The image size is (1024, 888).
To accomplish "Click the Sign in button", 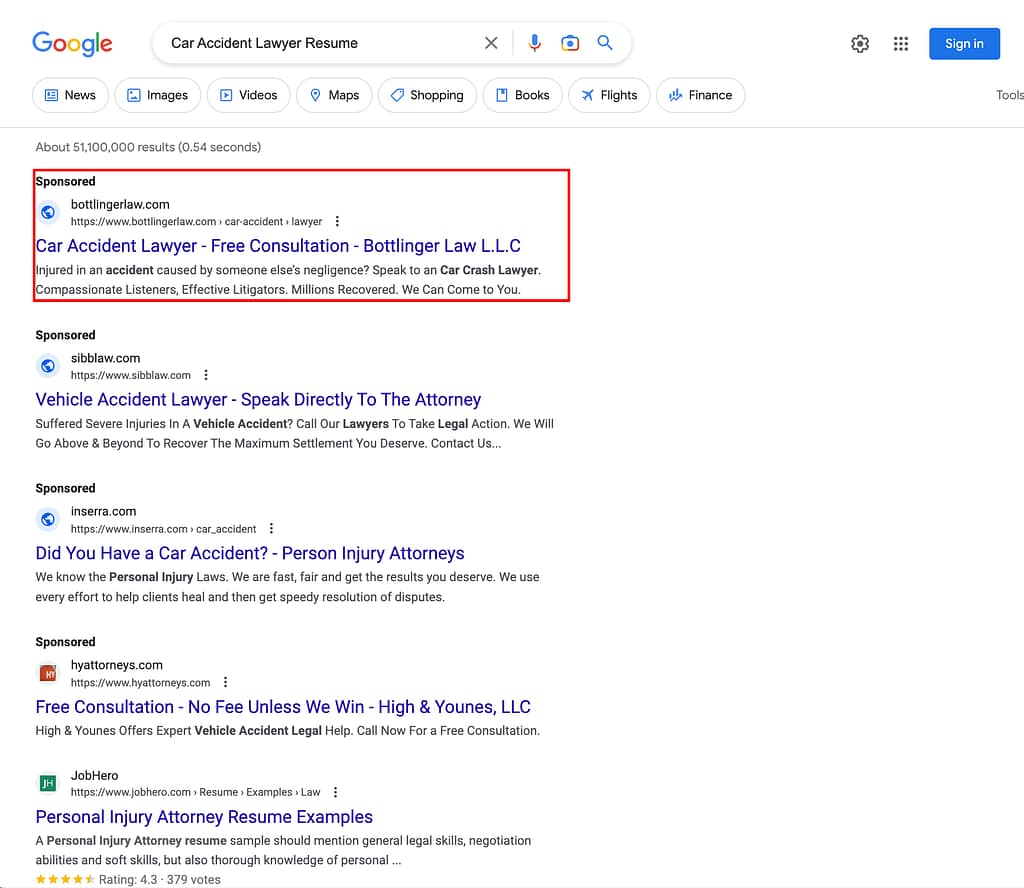I will (x=964, y=44).
